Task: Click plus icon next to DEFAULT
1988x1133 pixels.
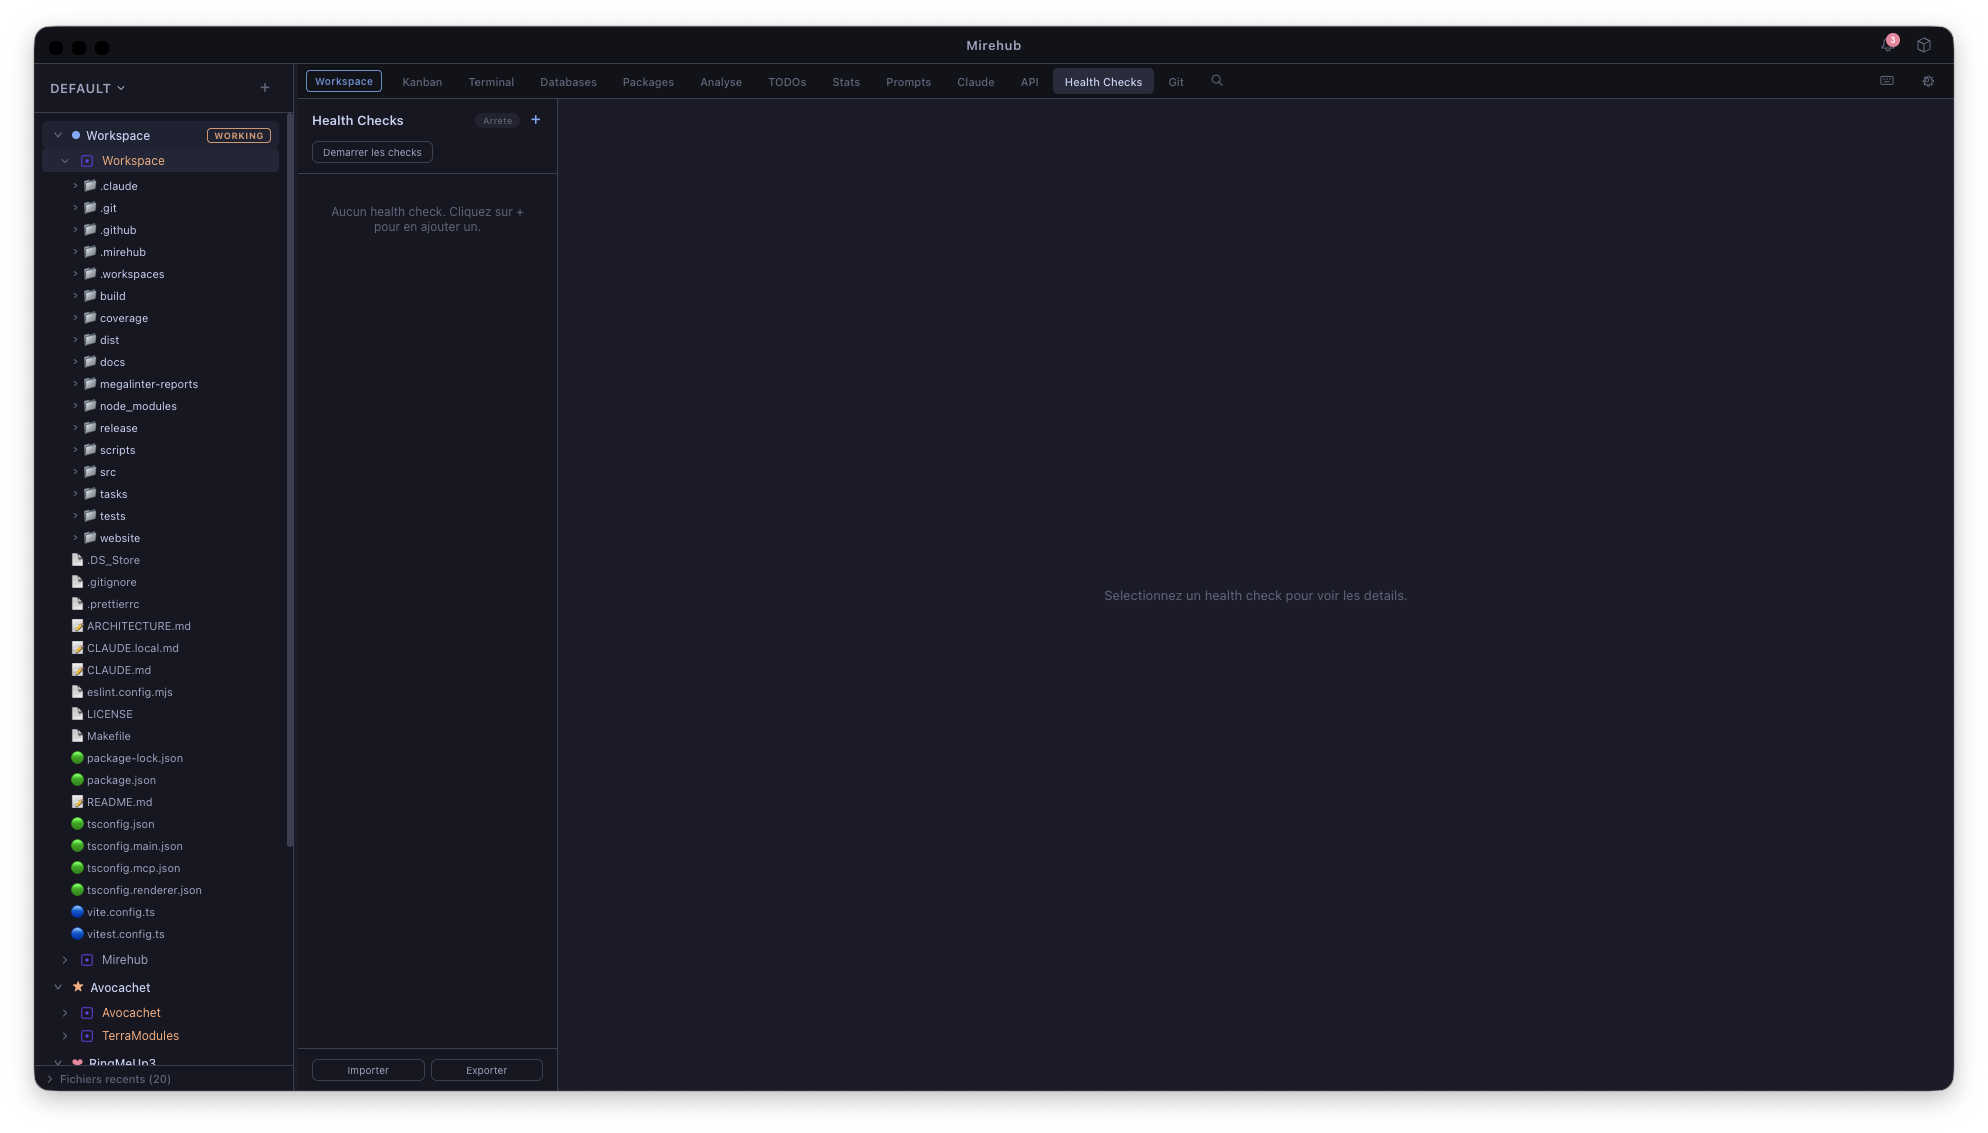Action: point(265,88)
